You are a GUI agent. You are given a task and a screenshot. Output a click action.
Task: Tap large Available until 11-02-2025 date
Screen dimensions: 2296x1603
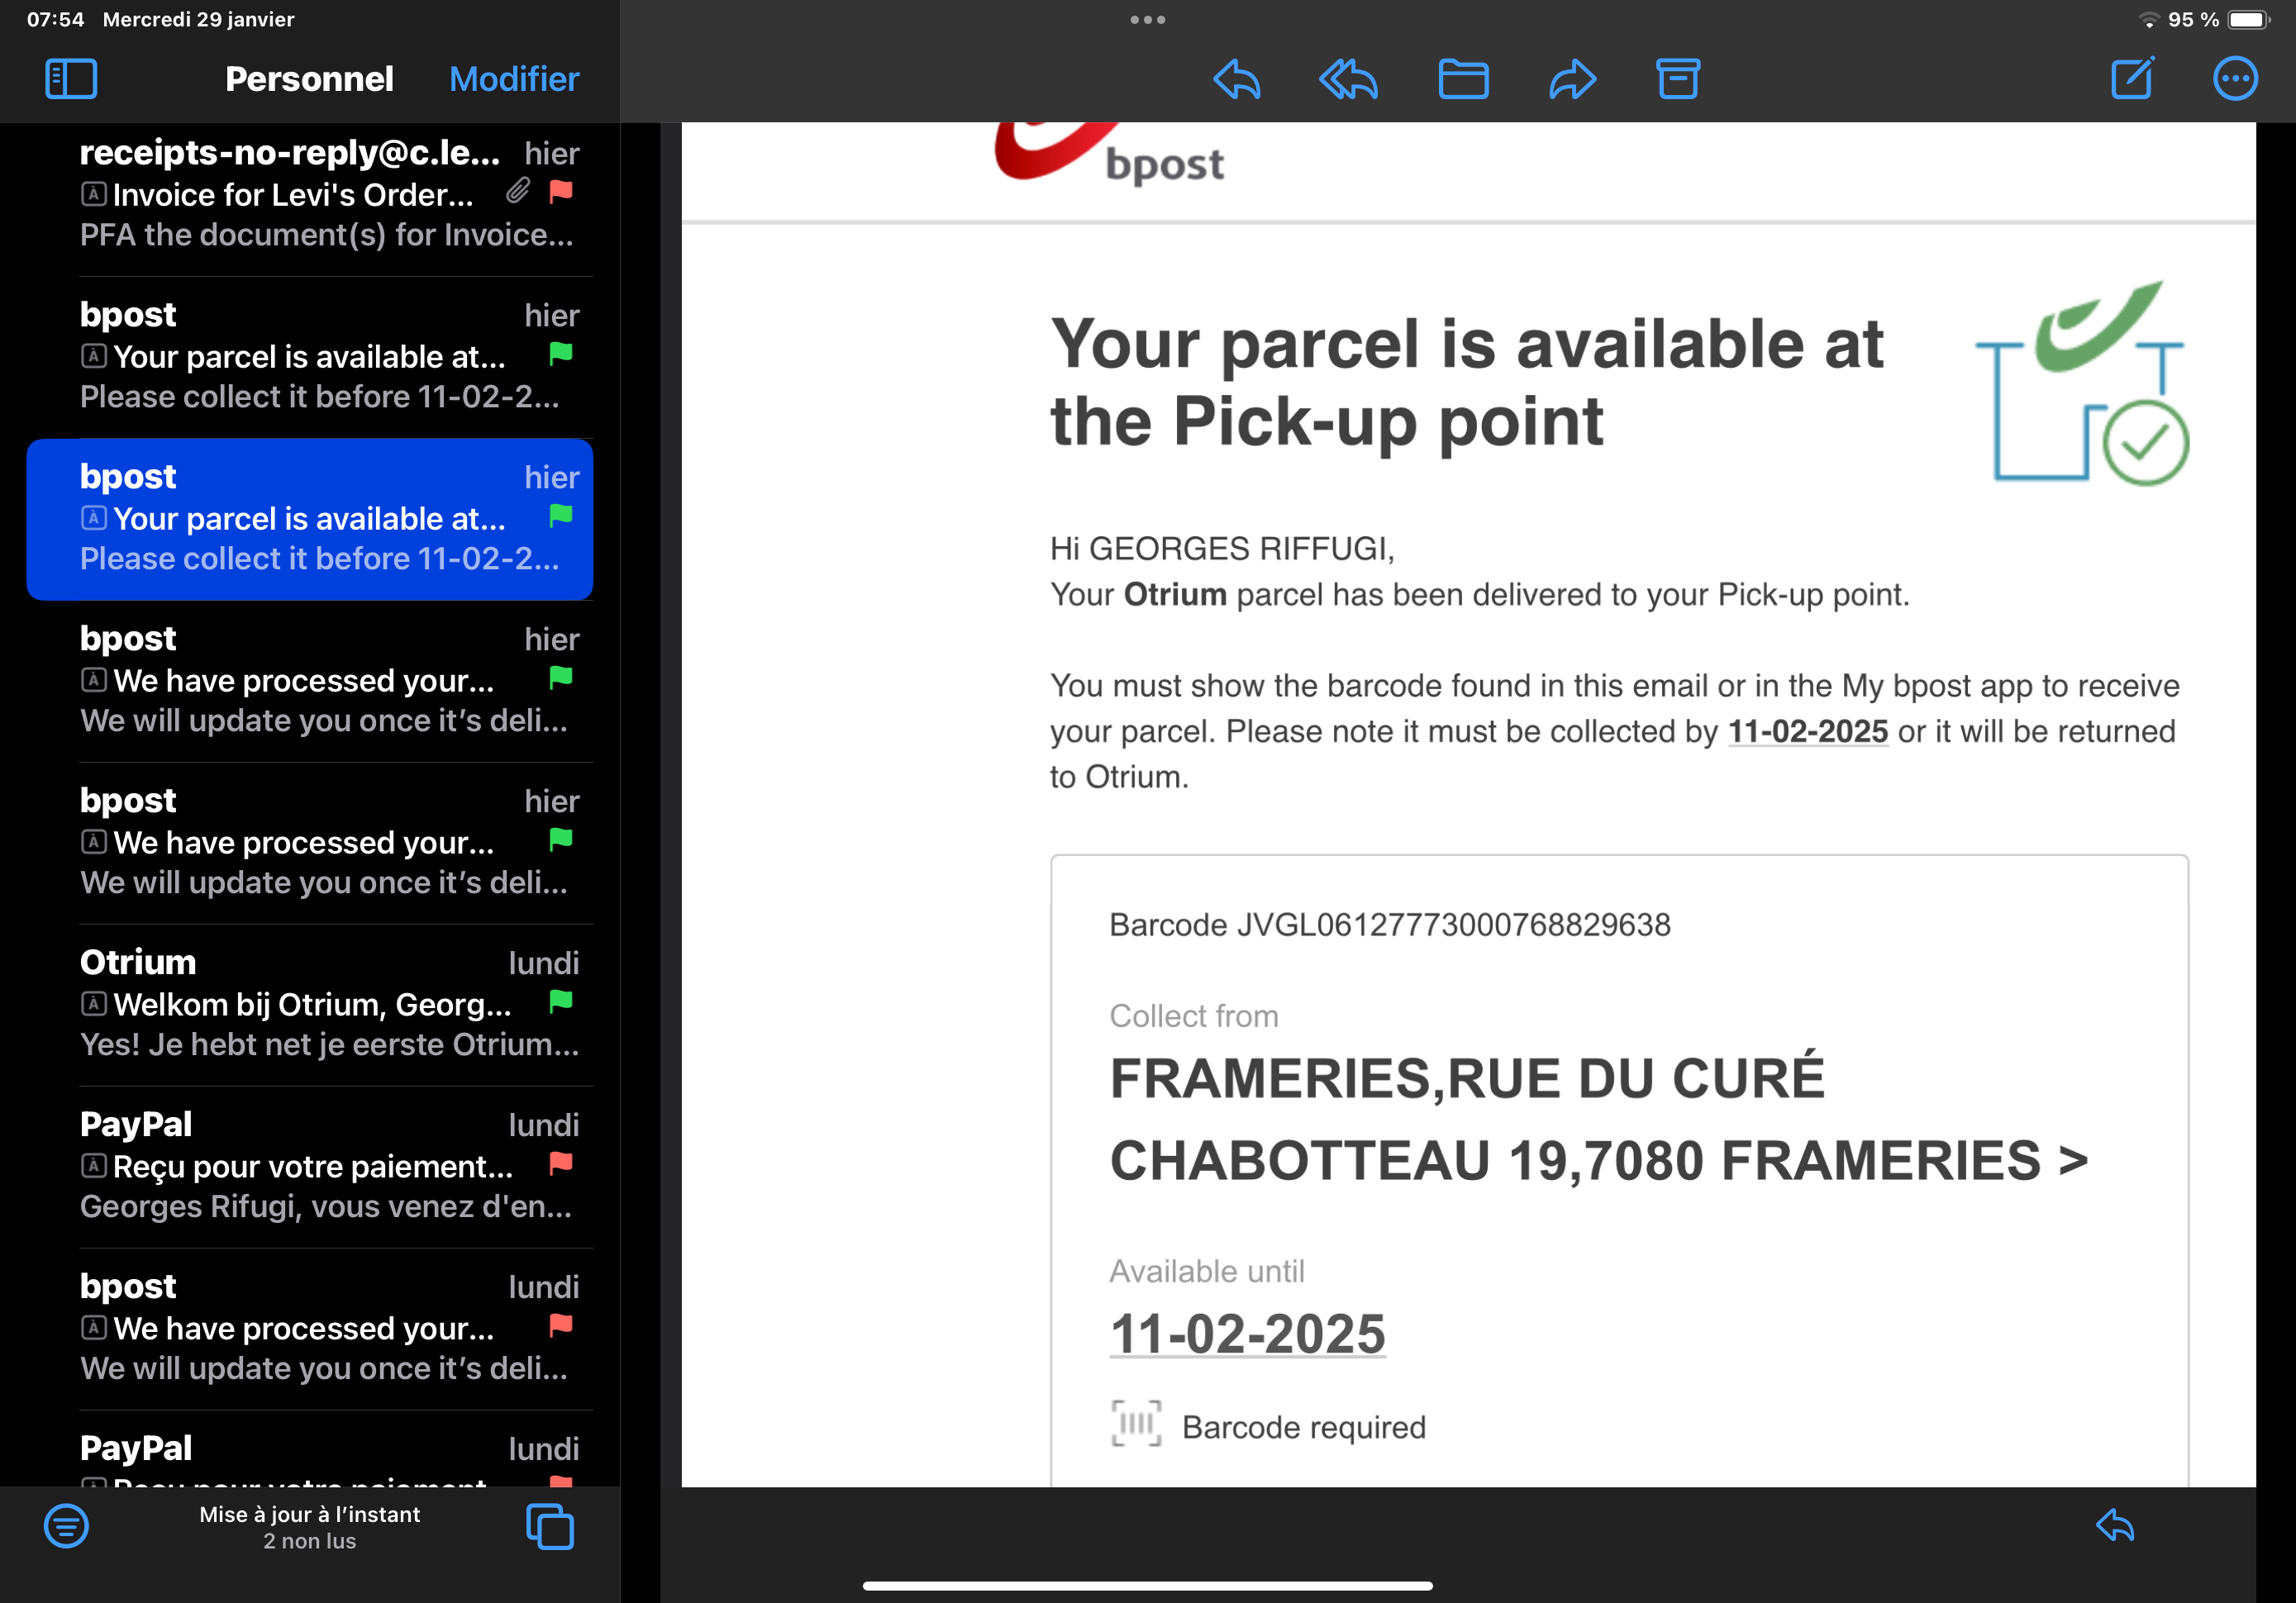click(x=1247, y=1334)
